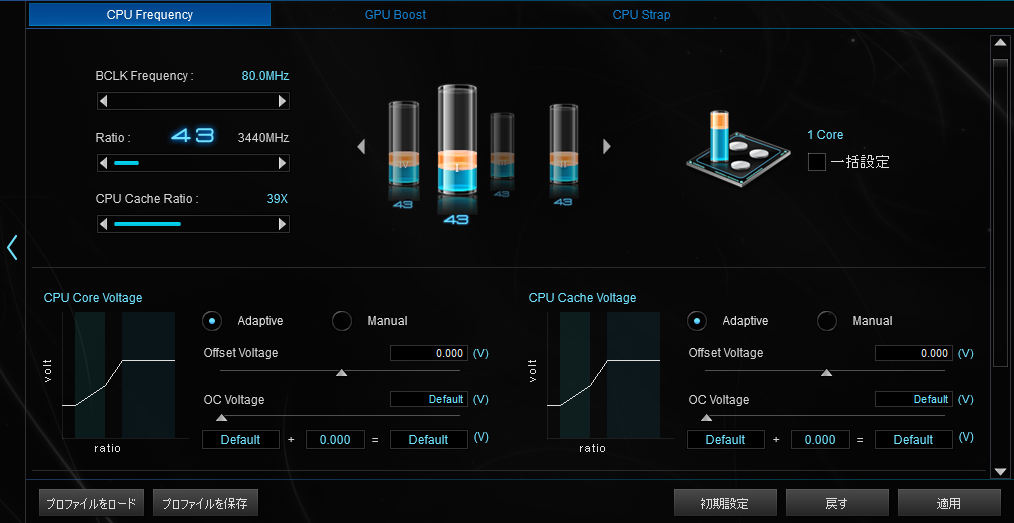
Task: Click the 39X cache ratio value
Action: [x=277, y=198]
